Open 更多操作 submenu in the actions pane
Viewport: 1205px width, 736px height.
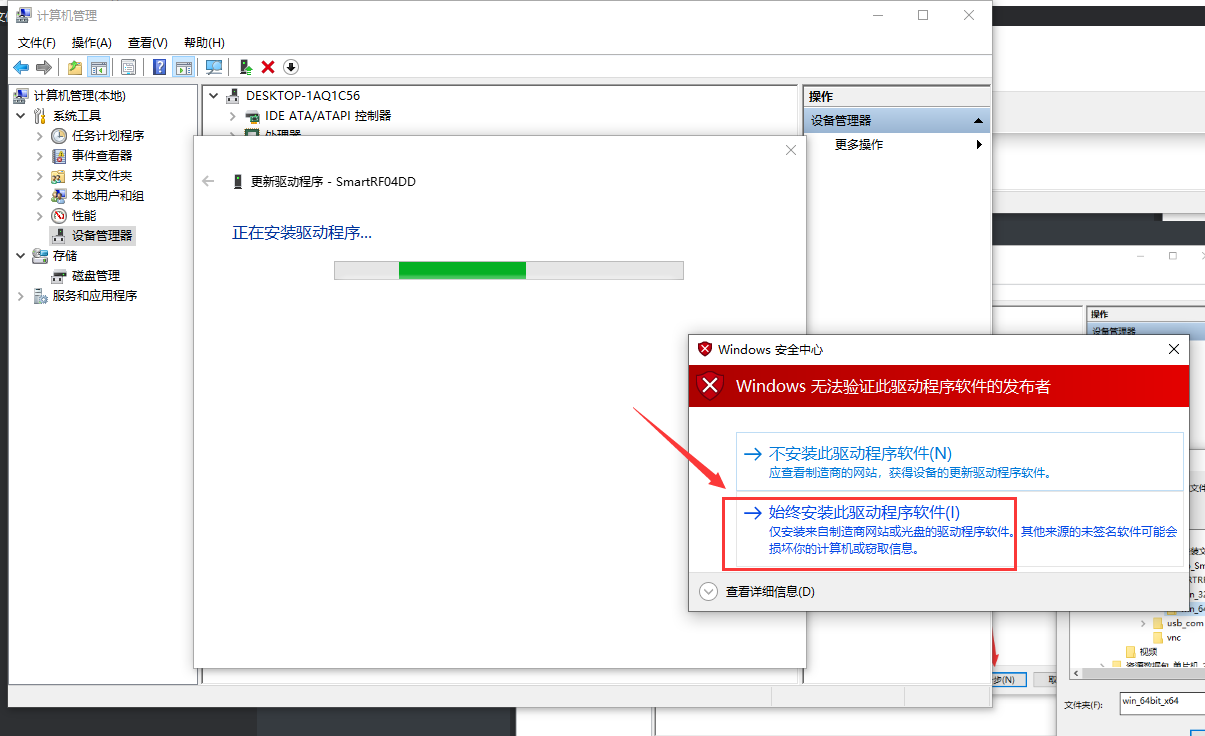click(859, 145)
